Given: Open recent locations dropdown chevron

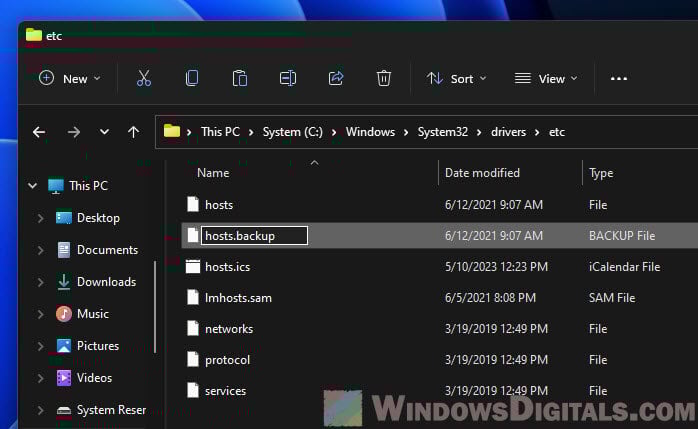Looking at the screenshot, I should 104,132.
